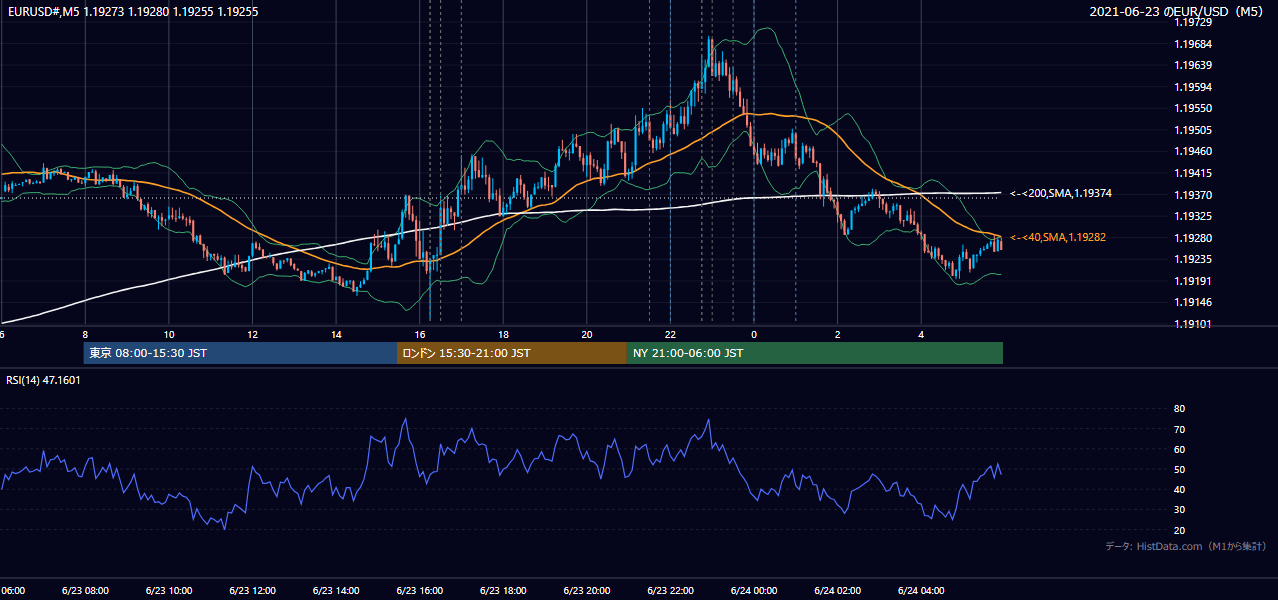The height and width of the screenshot is (600, 1278).
Task: Click price axis value 1.19415
Action: [x=1192, y=173]
